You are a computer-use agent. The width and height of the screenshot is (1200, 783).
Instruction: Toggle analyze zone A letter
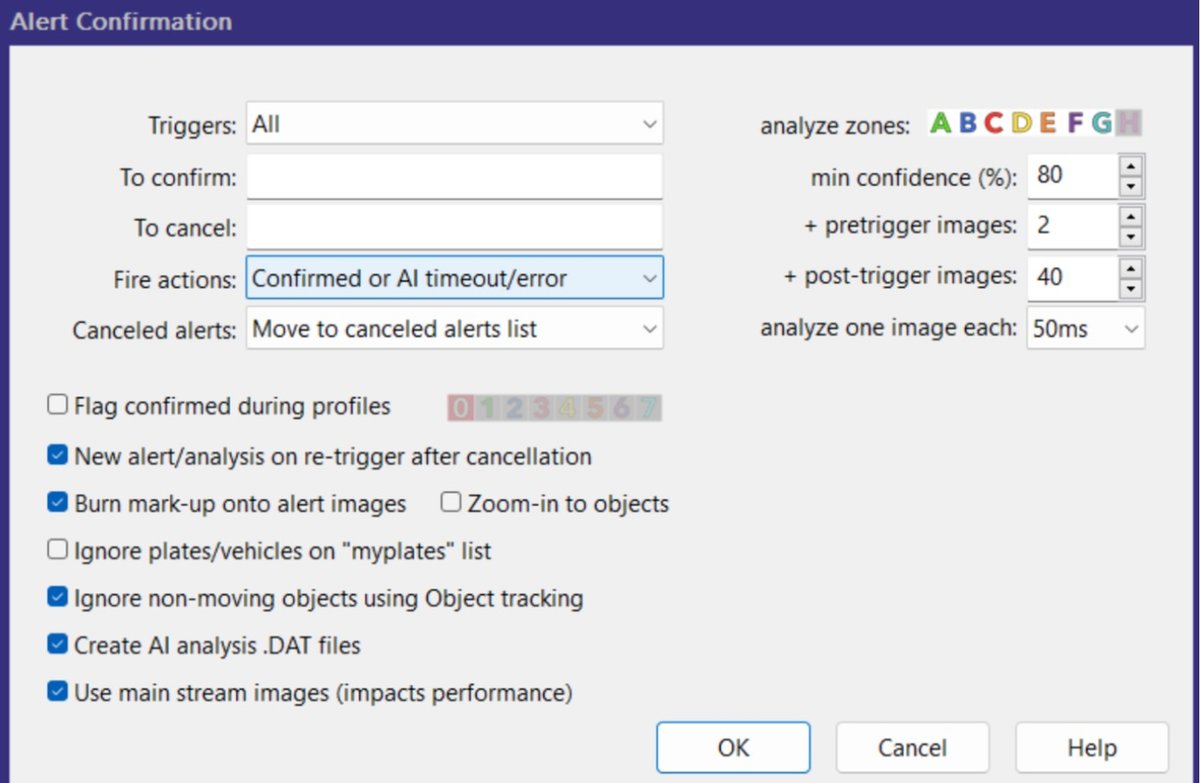(940, 123)
